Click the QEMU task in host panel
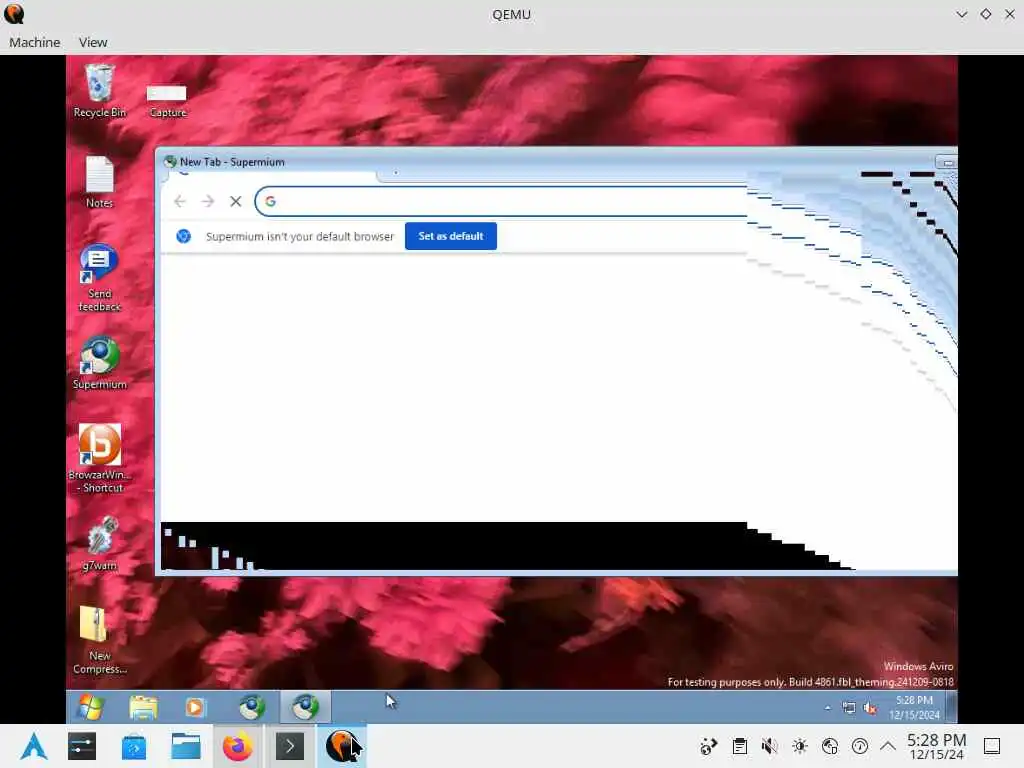The height and width of the screenshot is (768, 1024). (x=342, y=746)
